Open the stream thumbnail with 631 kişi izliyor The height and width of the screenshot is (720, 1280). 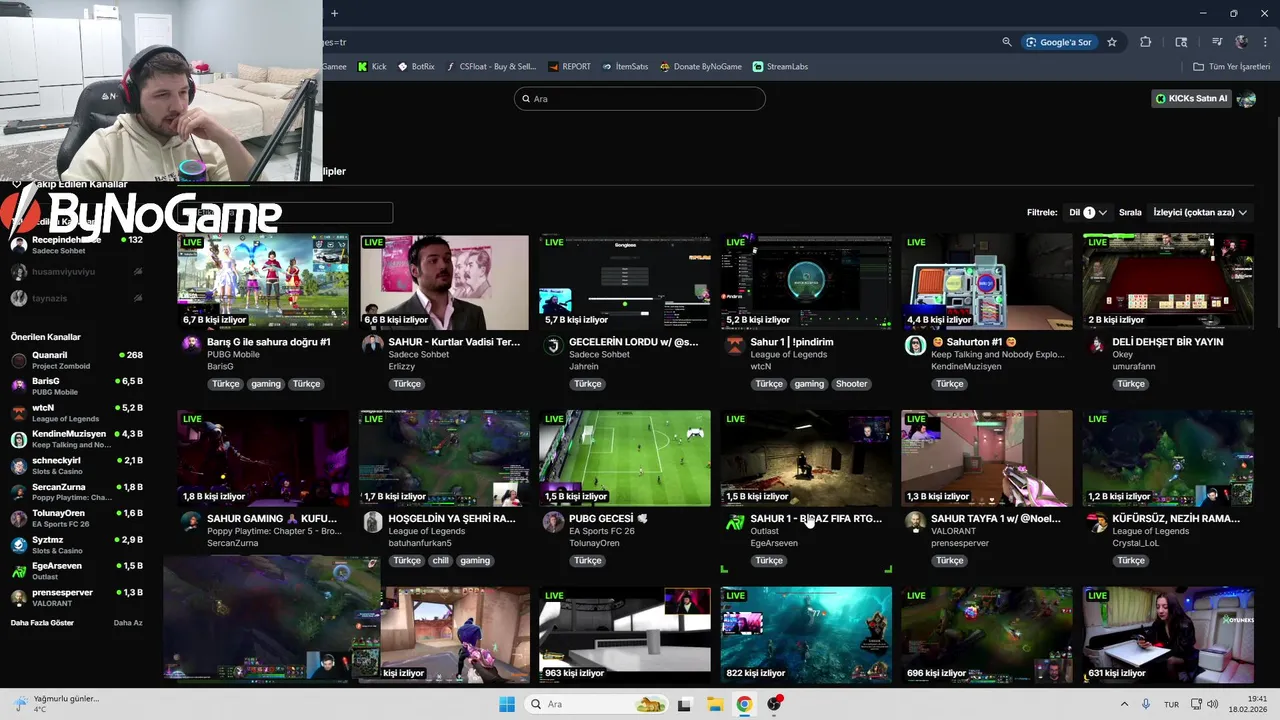coord(1168,634)
